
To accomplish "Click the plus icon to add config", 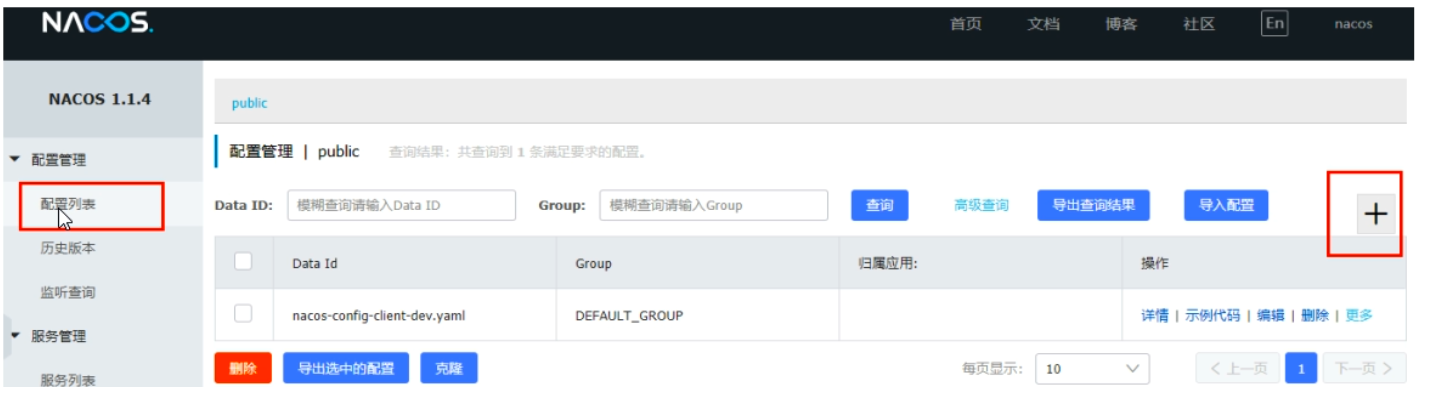I will tap(1376, 214).
